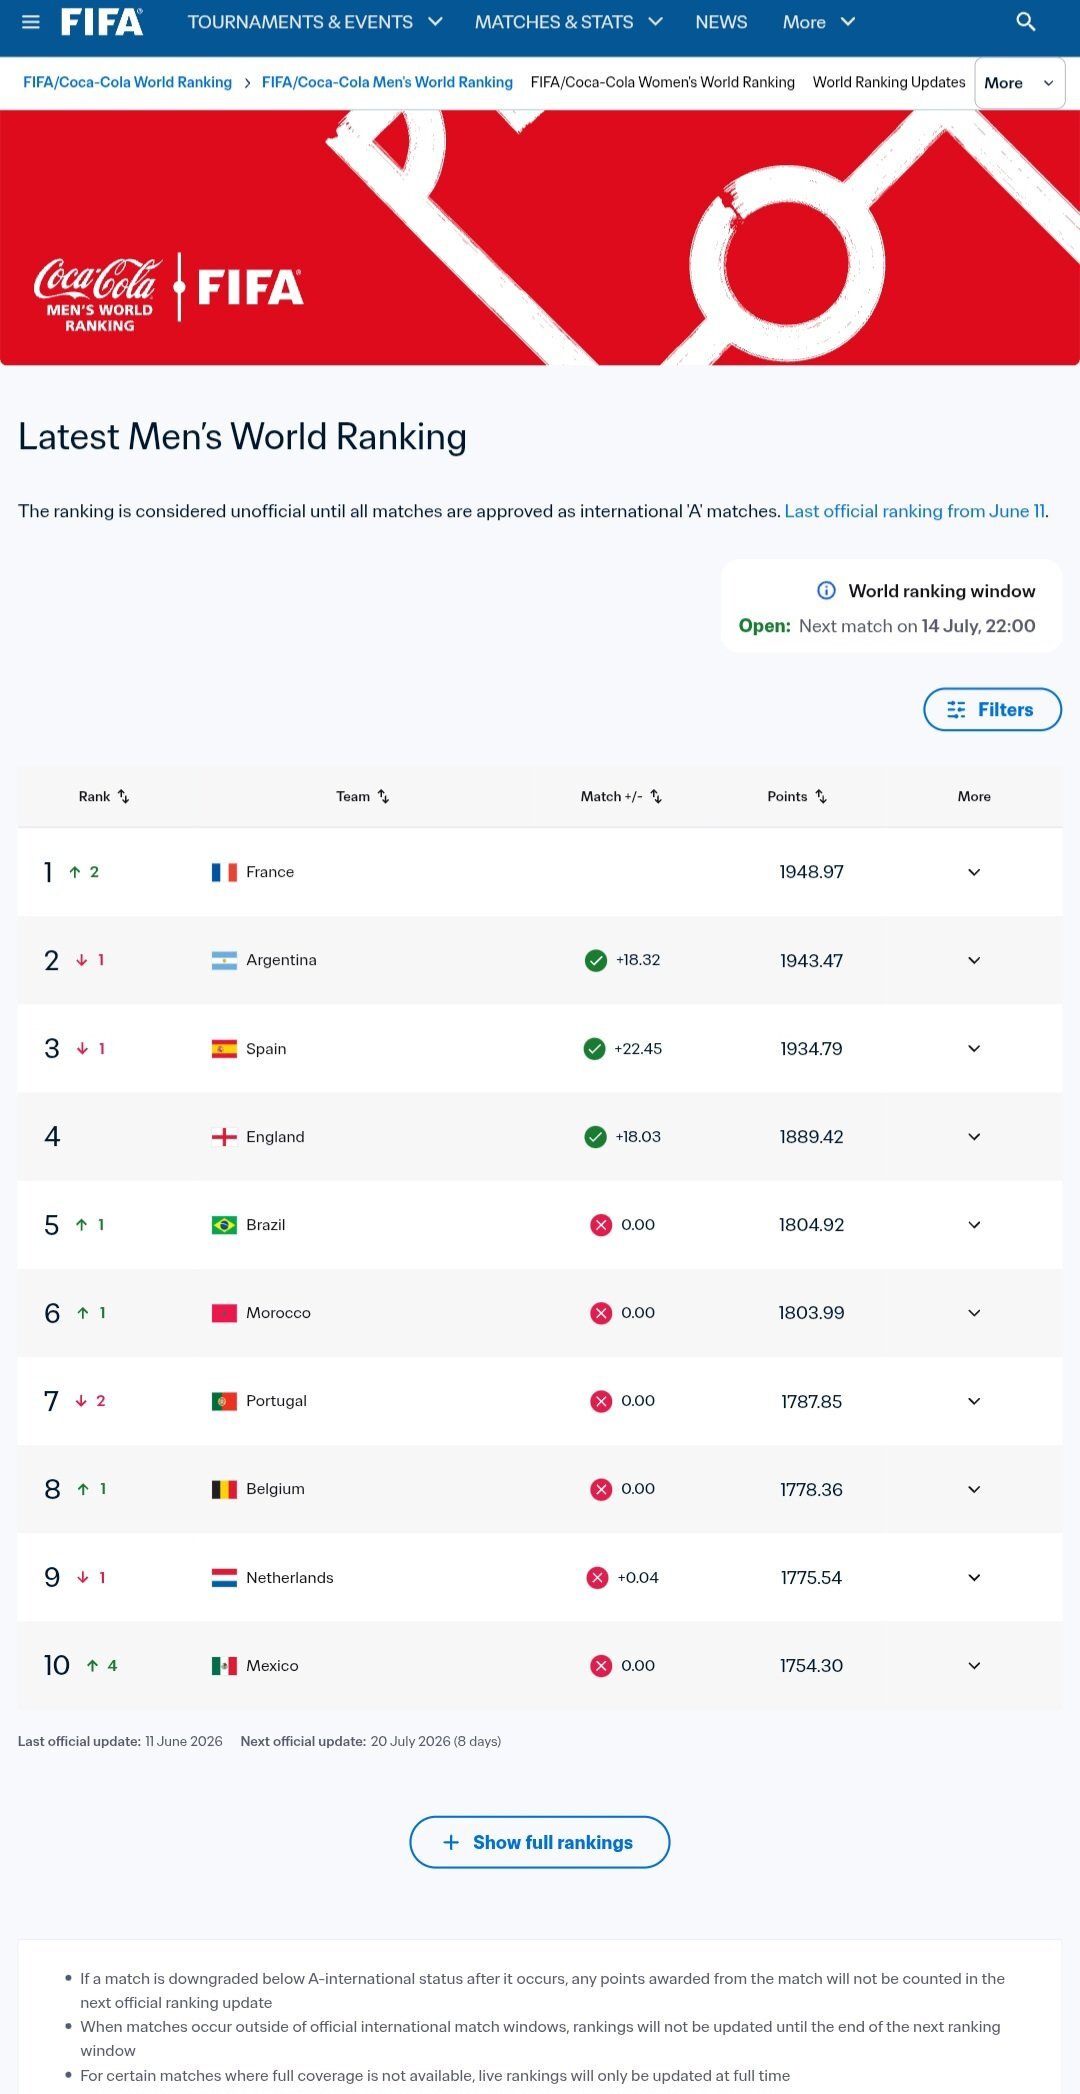Screen dimensions: 1080x2094
Task: Open Last official ranking from June 11 link
Action: pyautogui.click(x=915, y=511)
